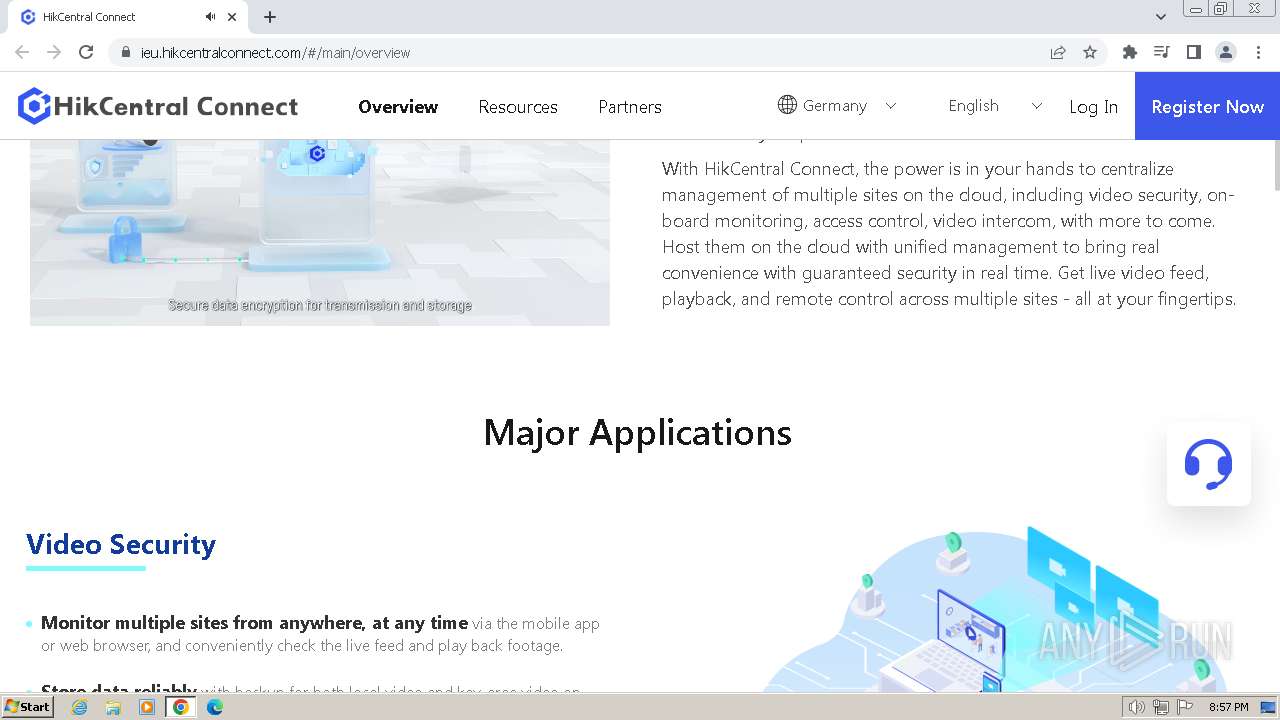This screenshot has height=720, width=1280.
Task: Expand the English language dropdown
Action: 995,105
